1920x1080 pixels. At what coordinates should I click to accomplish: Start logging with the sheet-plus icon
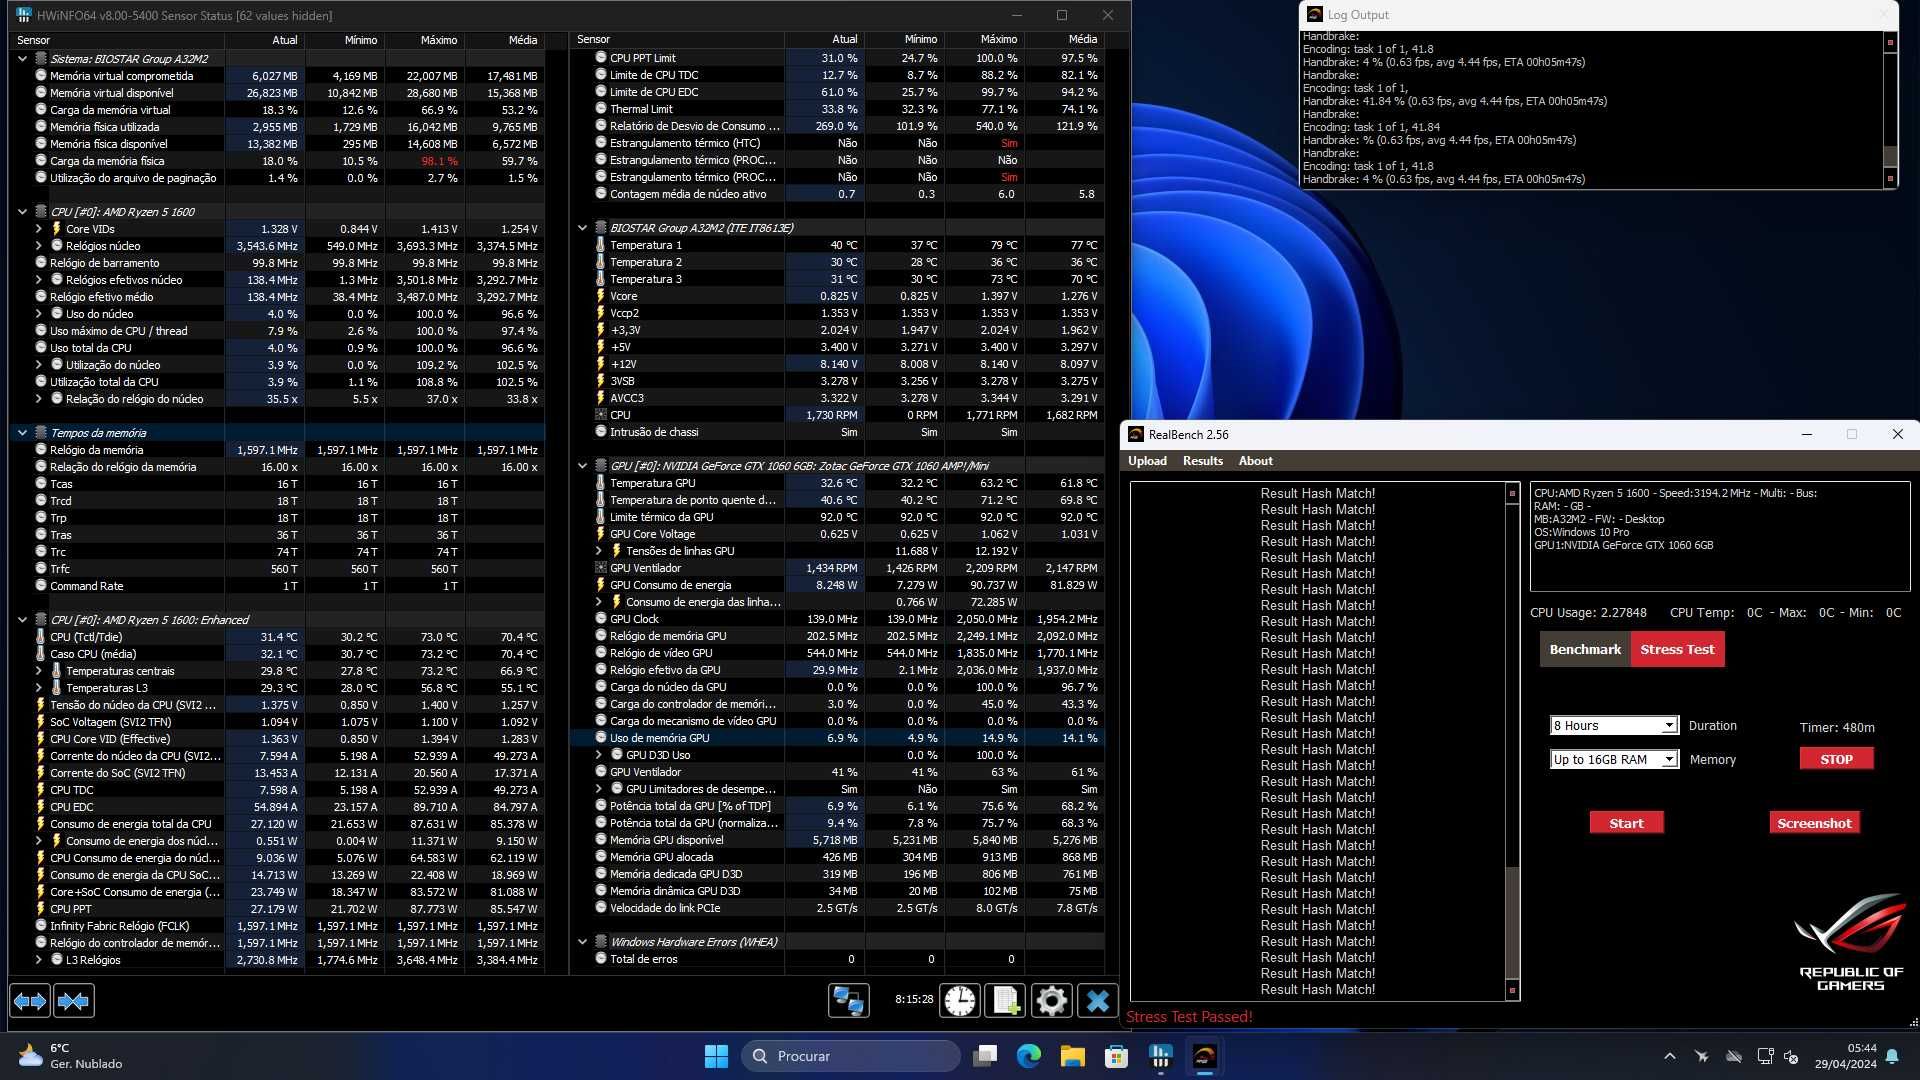[1005, 1001]
